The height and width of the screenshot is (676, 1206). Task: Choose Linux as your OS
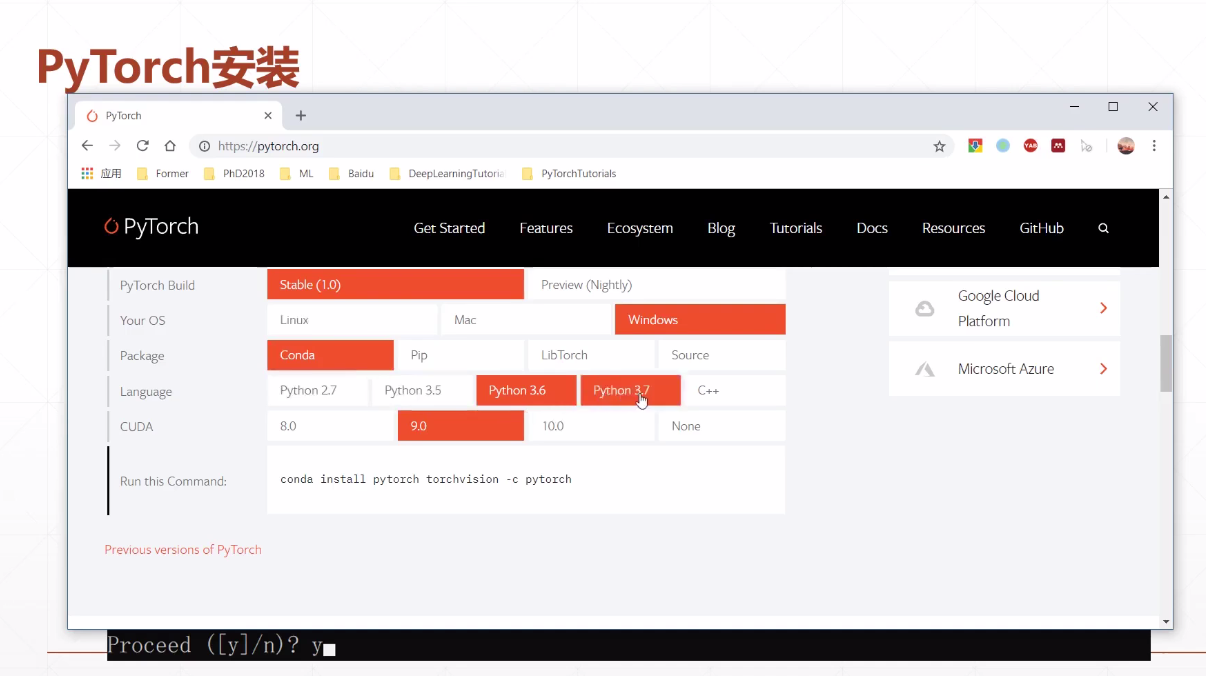(x=352, y=320)
